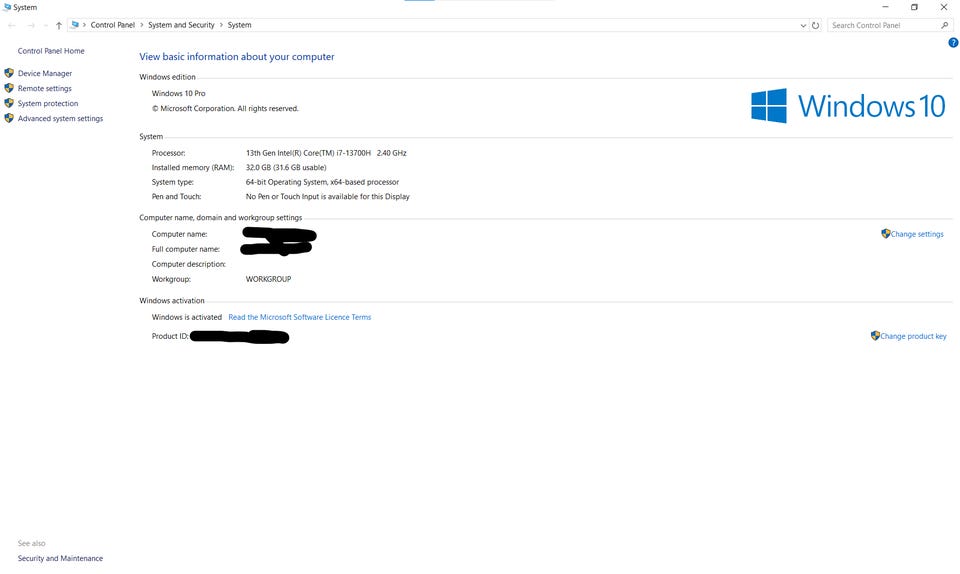The width and height of the screenshot is (960, 574).
Task: Select the 'No Pen or Touch Input' text
Action: click(x=283, y=196)
